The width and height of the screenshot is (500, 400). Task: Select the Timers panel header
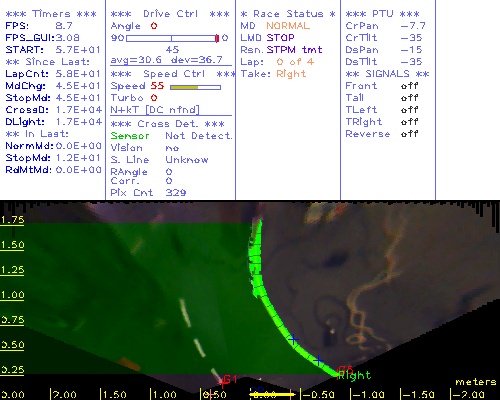pyautogui.click(x=51, y=14)
